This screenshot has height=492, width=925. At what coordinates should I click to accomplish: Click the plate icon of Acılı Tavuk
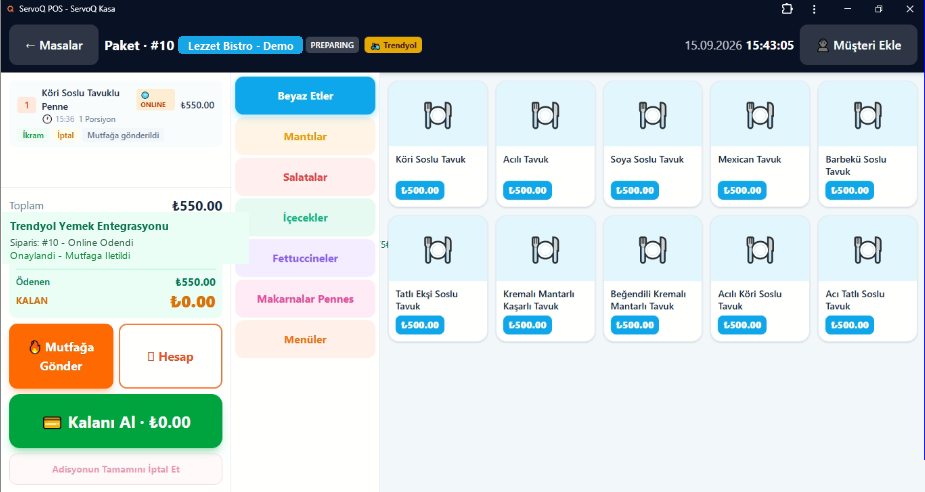[545, 115]
